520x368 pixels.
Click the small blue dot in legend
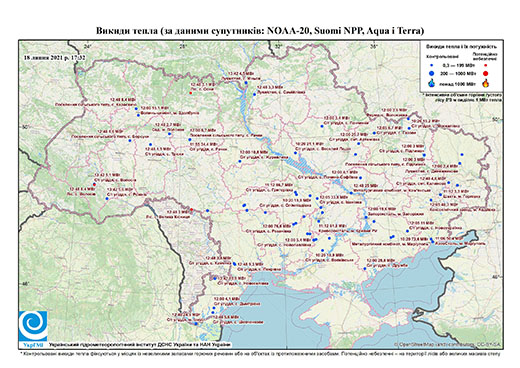pos(432,65)
